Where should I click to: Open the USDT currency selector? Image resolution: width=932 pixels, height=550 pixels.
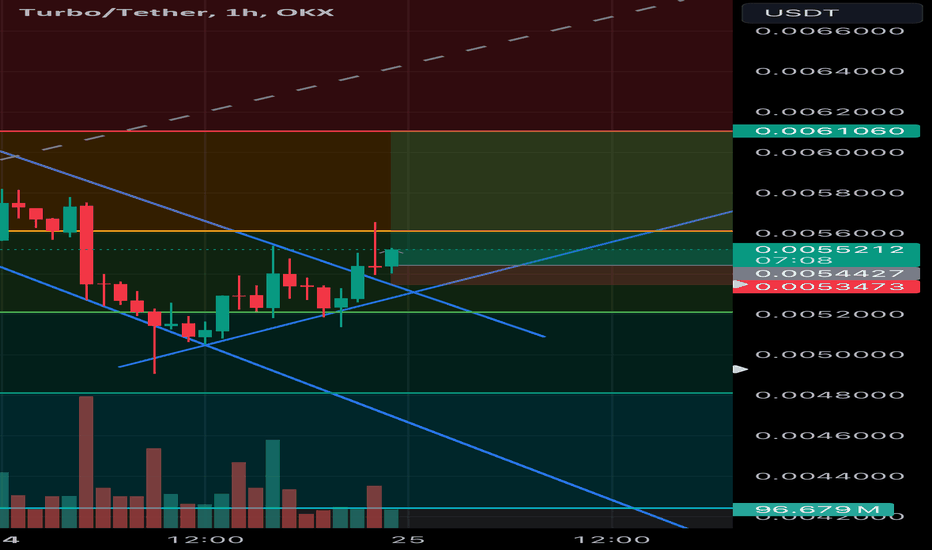coord(832,12)
